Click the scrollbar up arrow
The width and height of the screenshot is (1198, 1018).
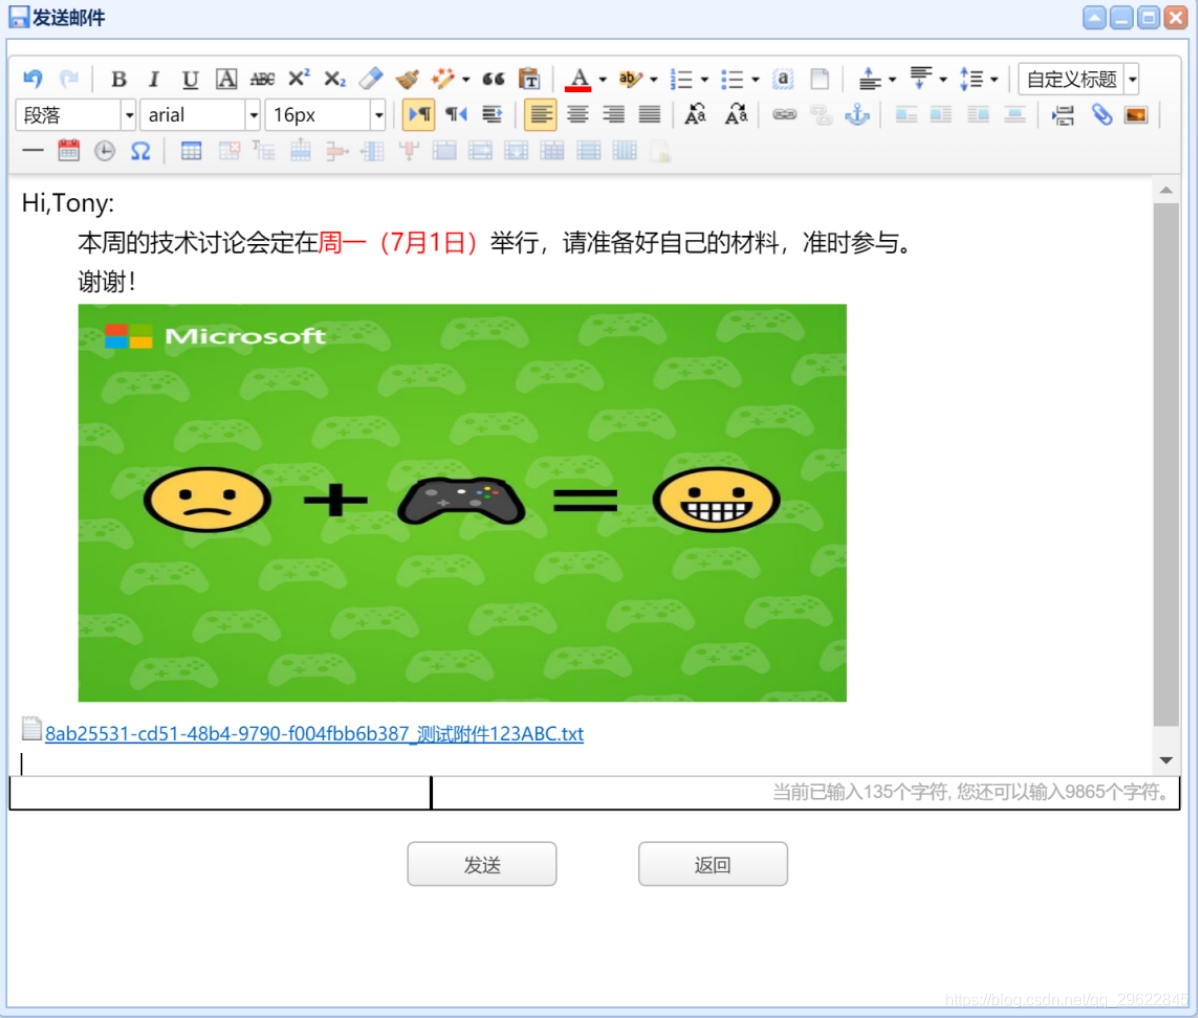pyautogui.click(x=1166, y=190)
